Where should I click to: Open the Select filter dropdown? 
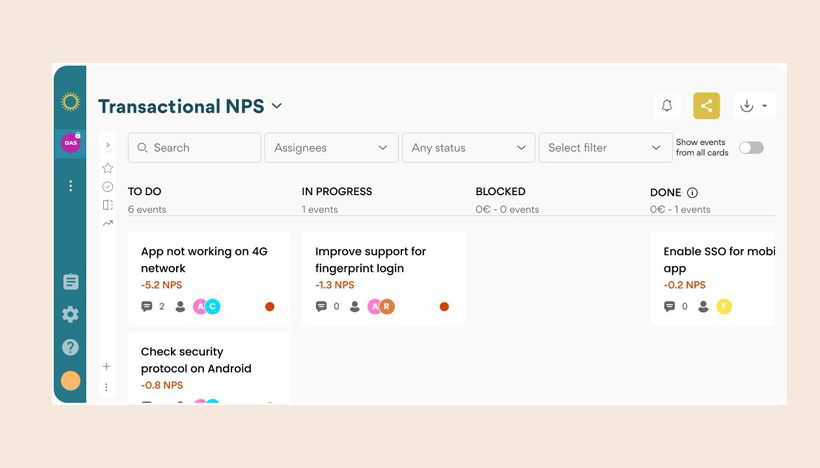[606, 148]
